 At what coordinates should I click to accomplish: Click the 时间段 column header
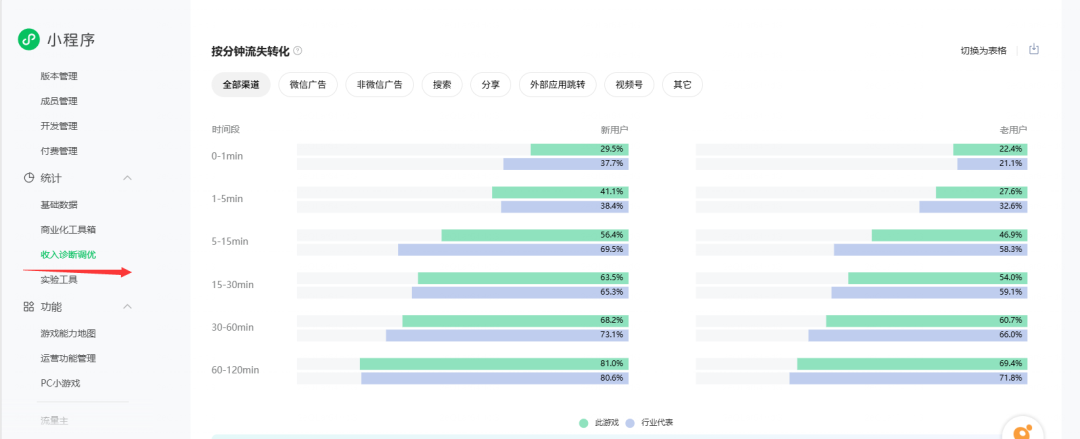225,129
